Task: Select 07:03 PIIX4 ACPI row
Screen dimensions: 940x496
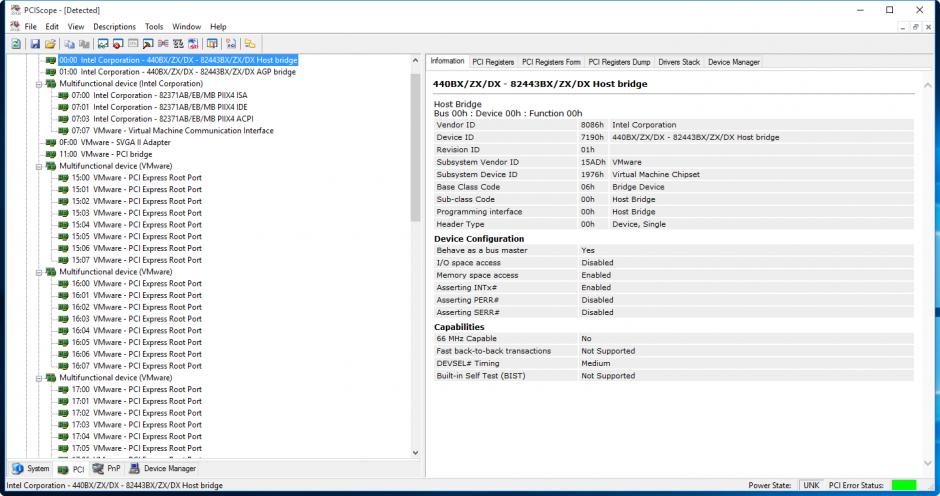Action: (x=162, y=119)
